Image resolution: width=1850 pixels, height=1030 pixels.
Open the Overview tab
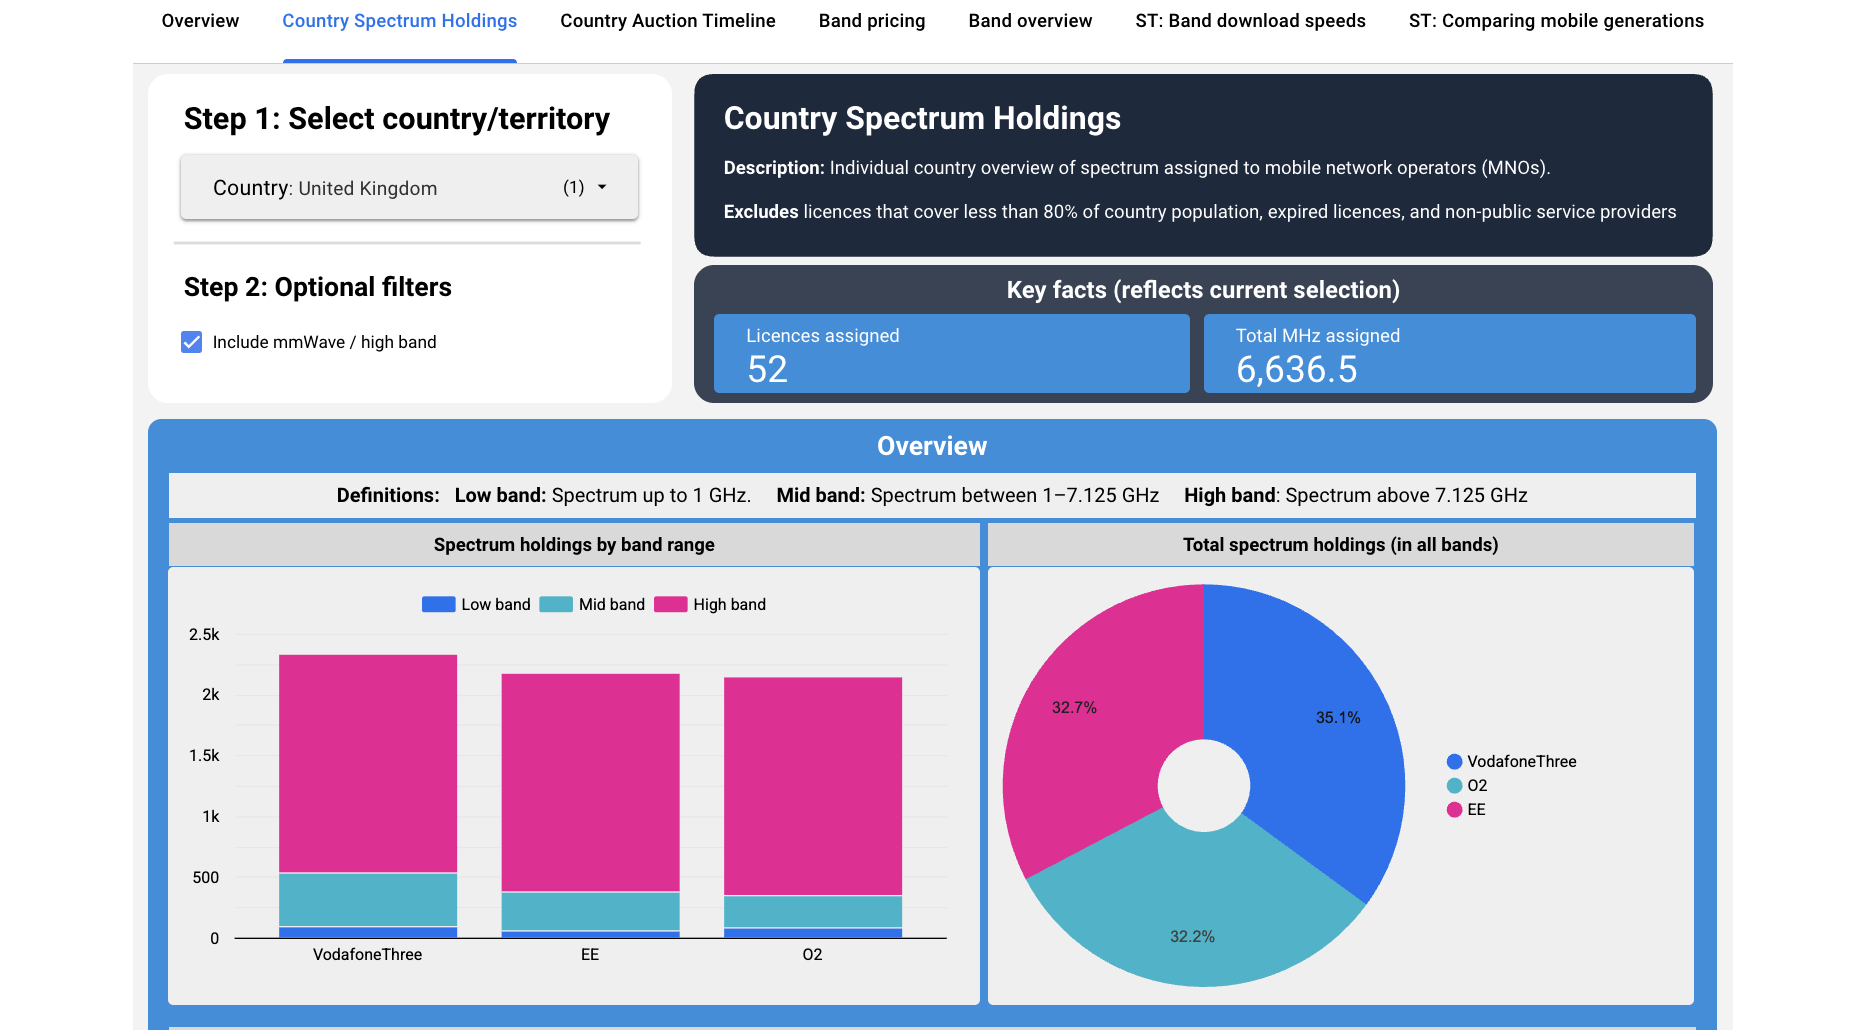(200, 21)
